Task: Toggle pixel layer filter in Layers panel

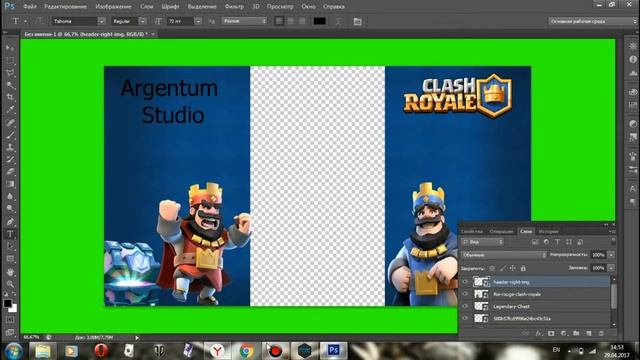Action: 535,242
